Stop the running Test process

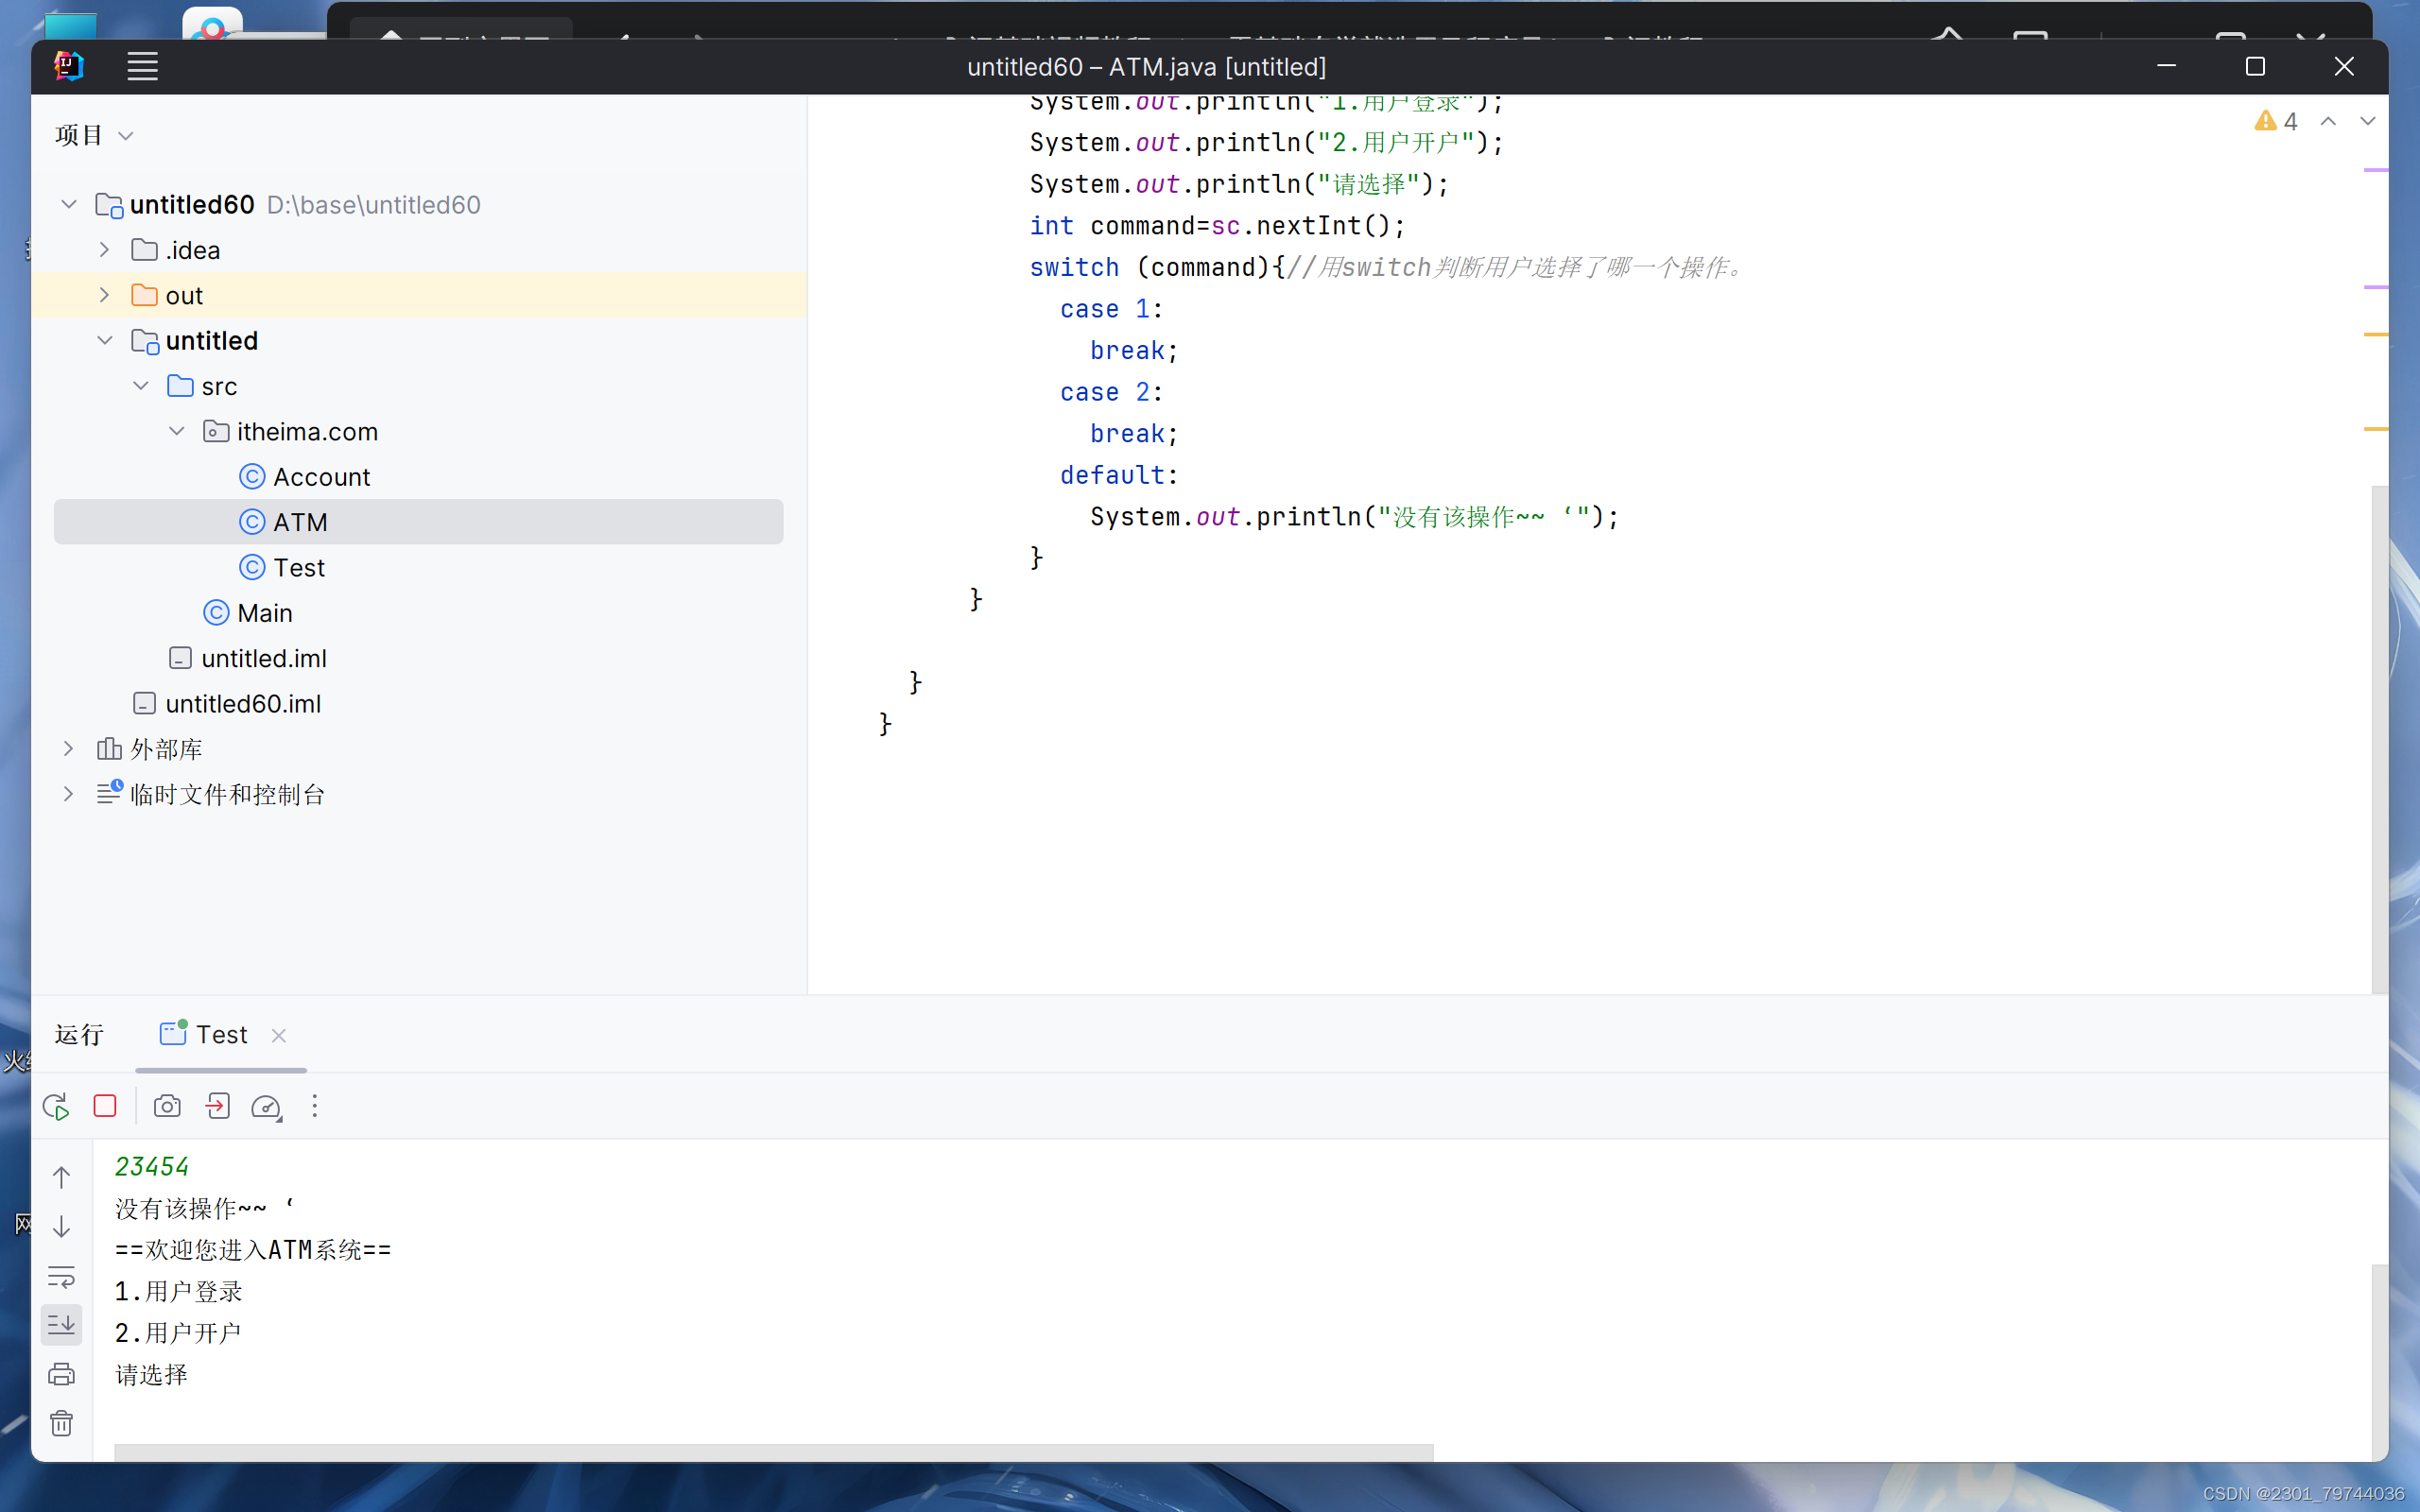[105, 1106]
